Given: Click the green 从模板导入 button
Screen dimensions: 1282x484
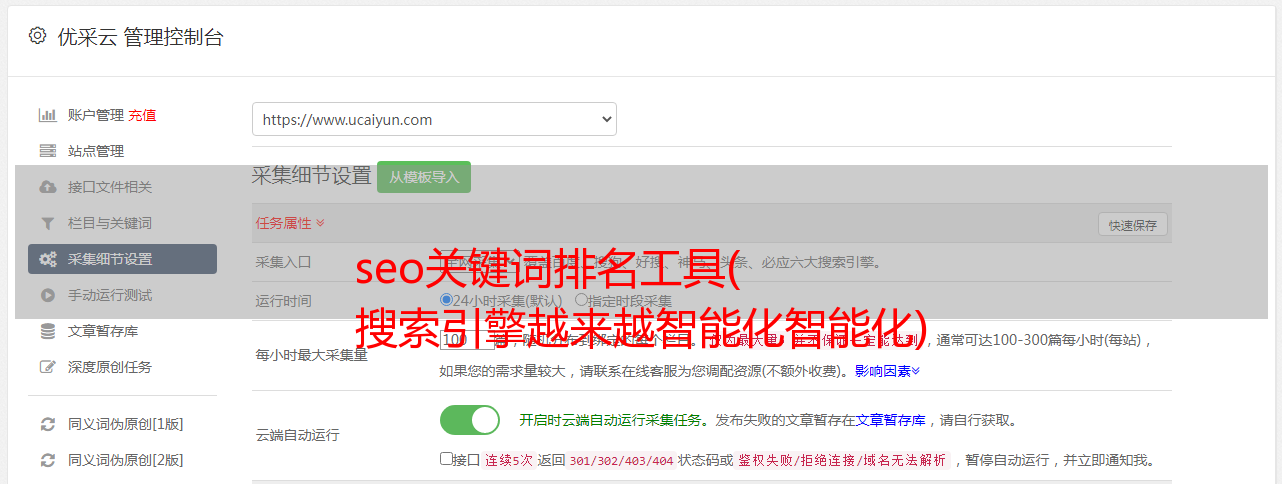Looking at the screenshot, I should [424, 177].
